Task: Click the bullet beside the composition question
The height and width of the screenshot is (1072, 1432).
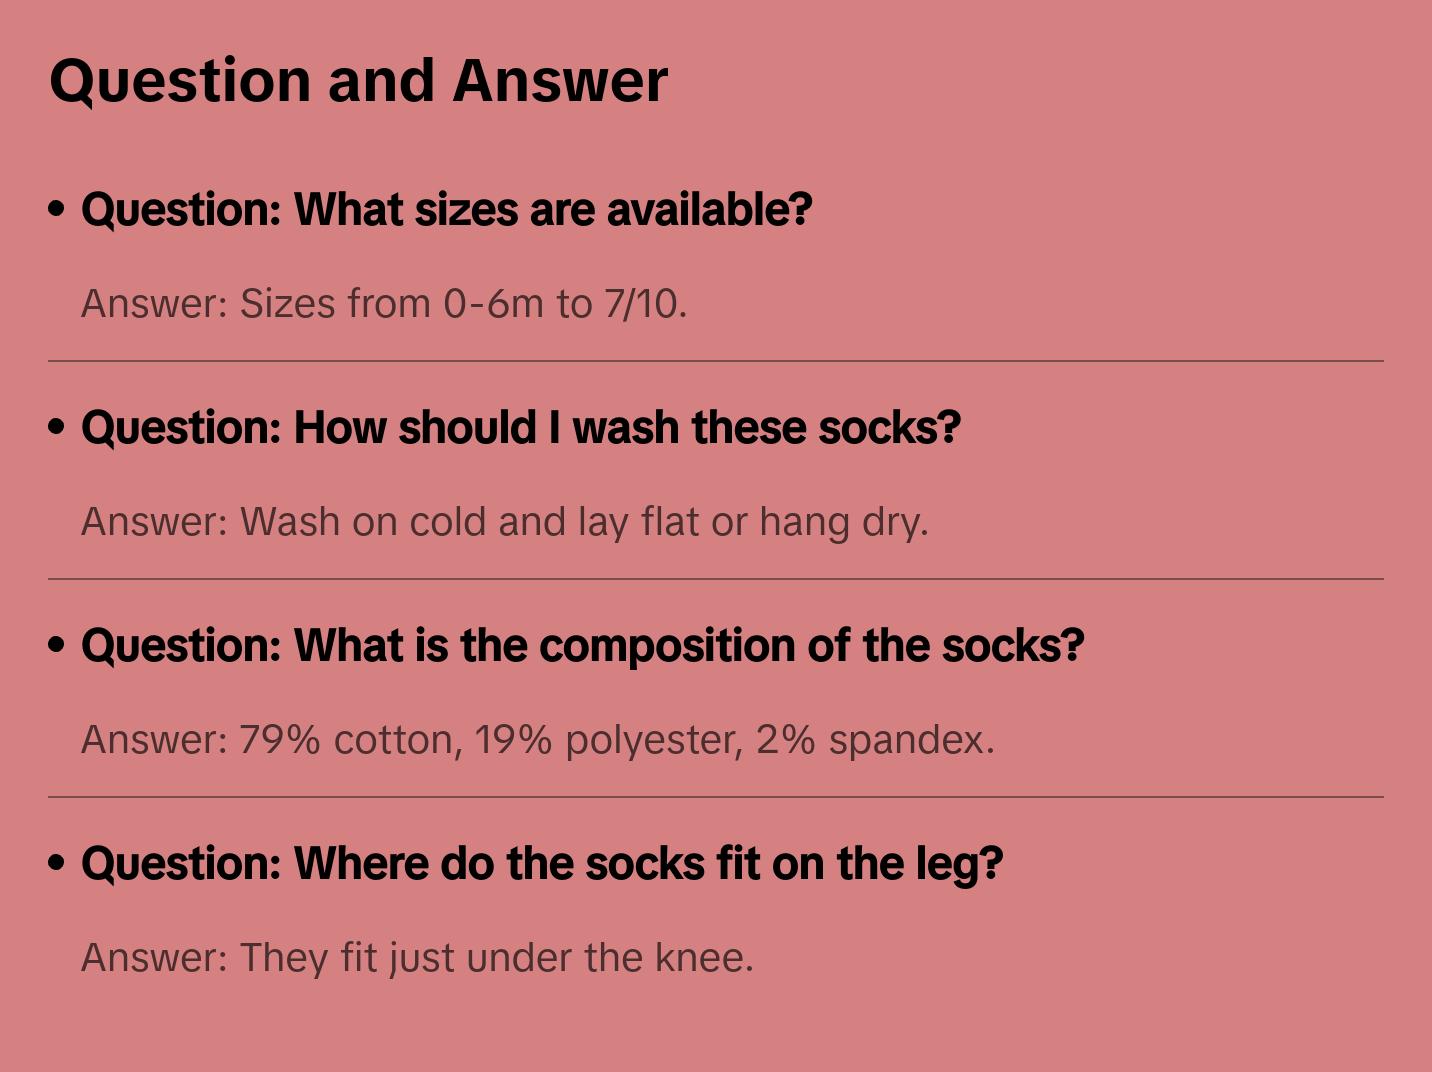Action: tap(57, 645)
